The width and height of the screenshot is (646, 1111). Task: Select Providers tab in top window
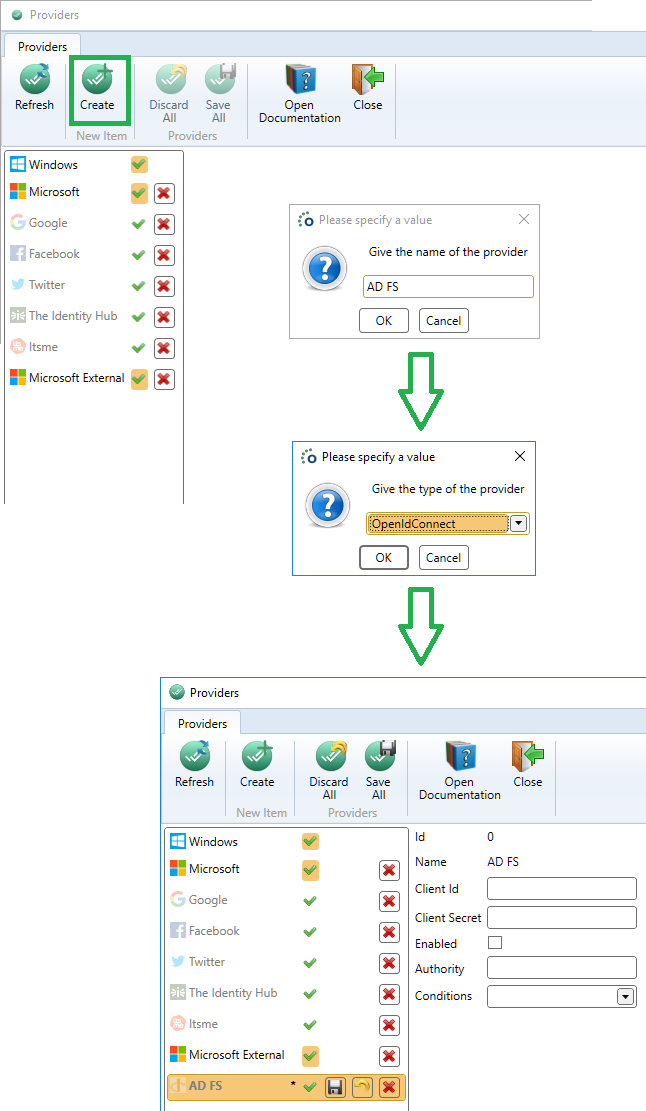[x=42, y=46]
